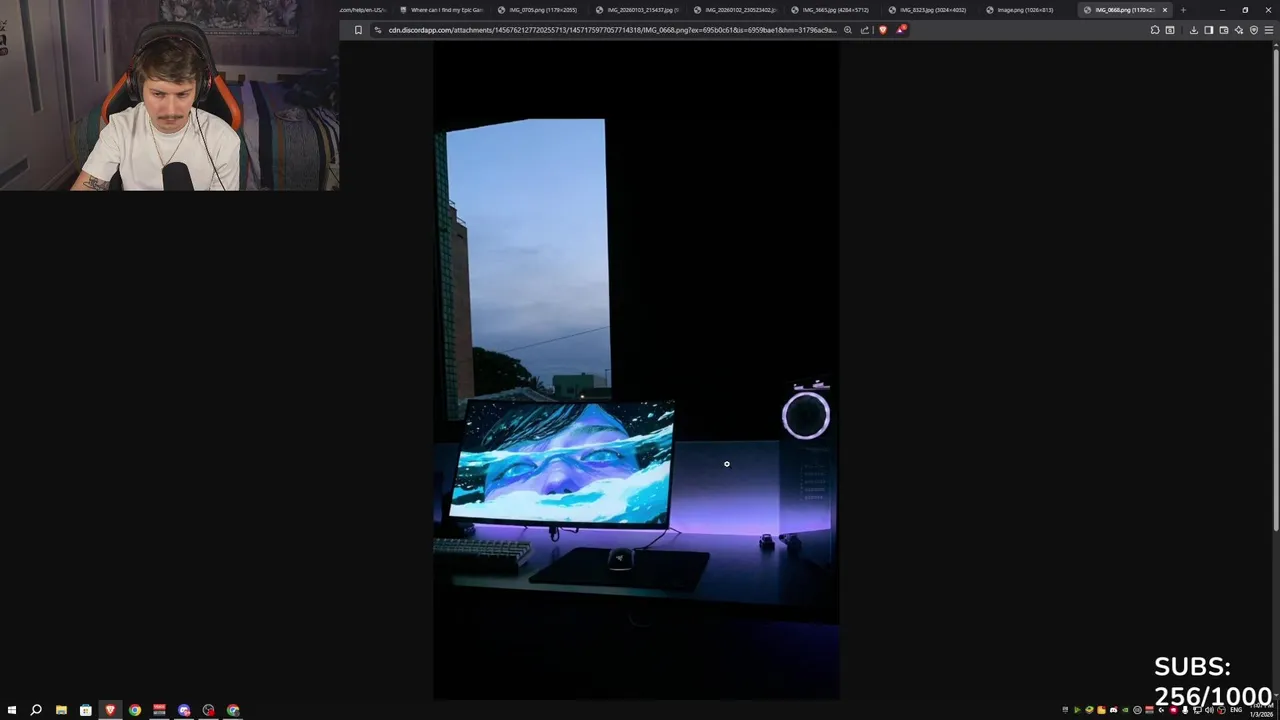Open Windows search in the taskbar
This screenshot has width=1280, height=720.
tap(36, 710)
